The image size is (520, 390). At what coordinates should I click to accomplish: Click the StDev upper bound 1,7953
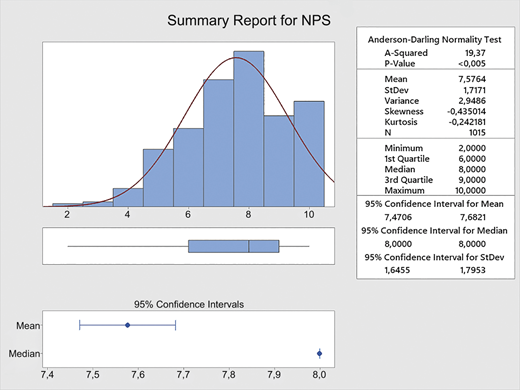[473, 270]
